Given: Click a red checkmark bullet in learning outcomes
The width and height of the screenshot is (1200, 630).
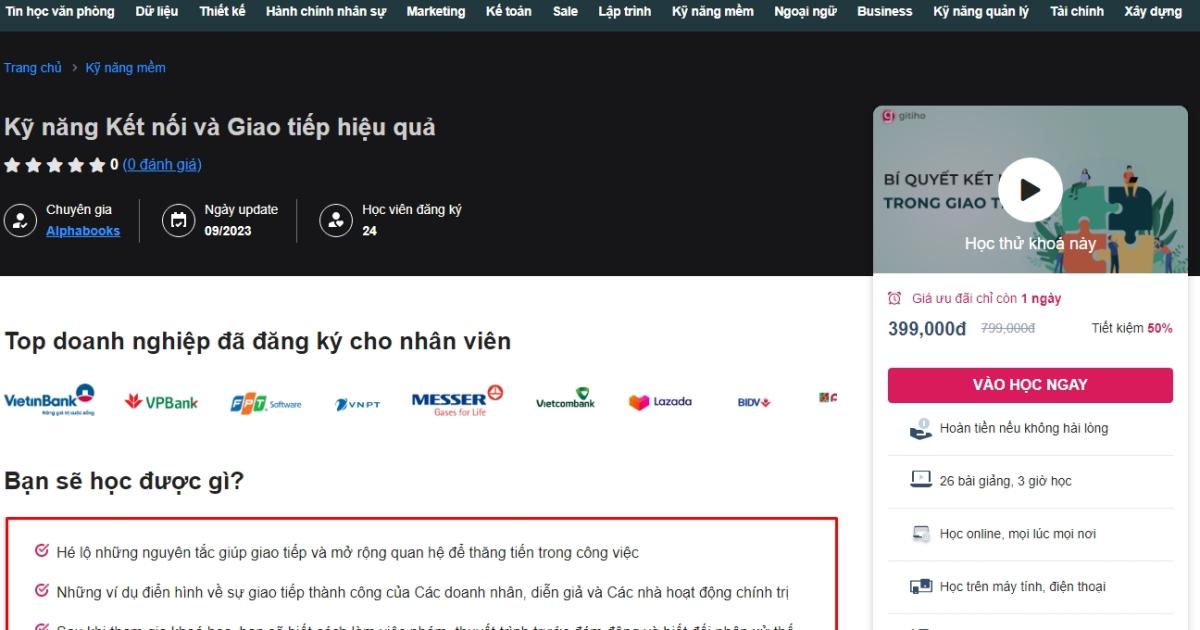Looking at the screenshot, I should pyautogui.click(x=40, y=551).
